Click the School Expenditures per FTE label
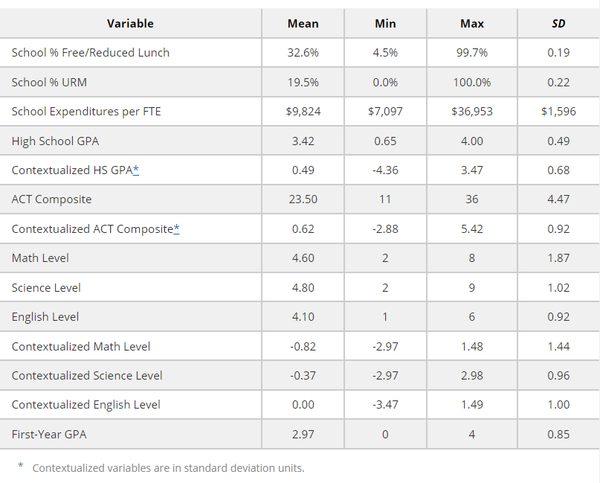Screen dimensions: 600x483 pos(86,111)
